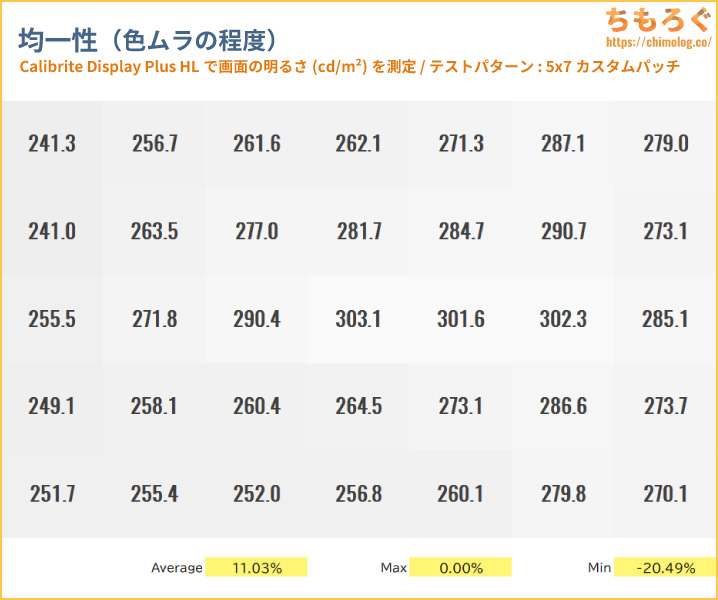Select the 290.4 patch value
718x600 pixels.
click(257, 320)
